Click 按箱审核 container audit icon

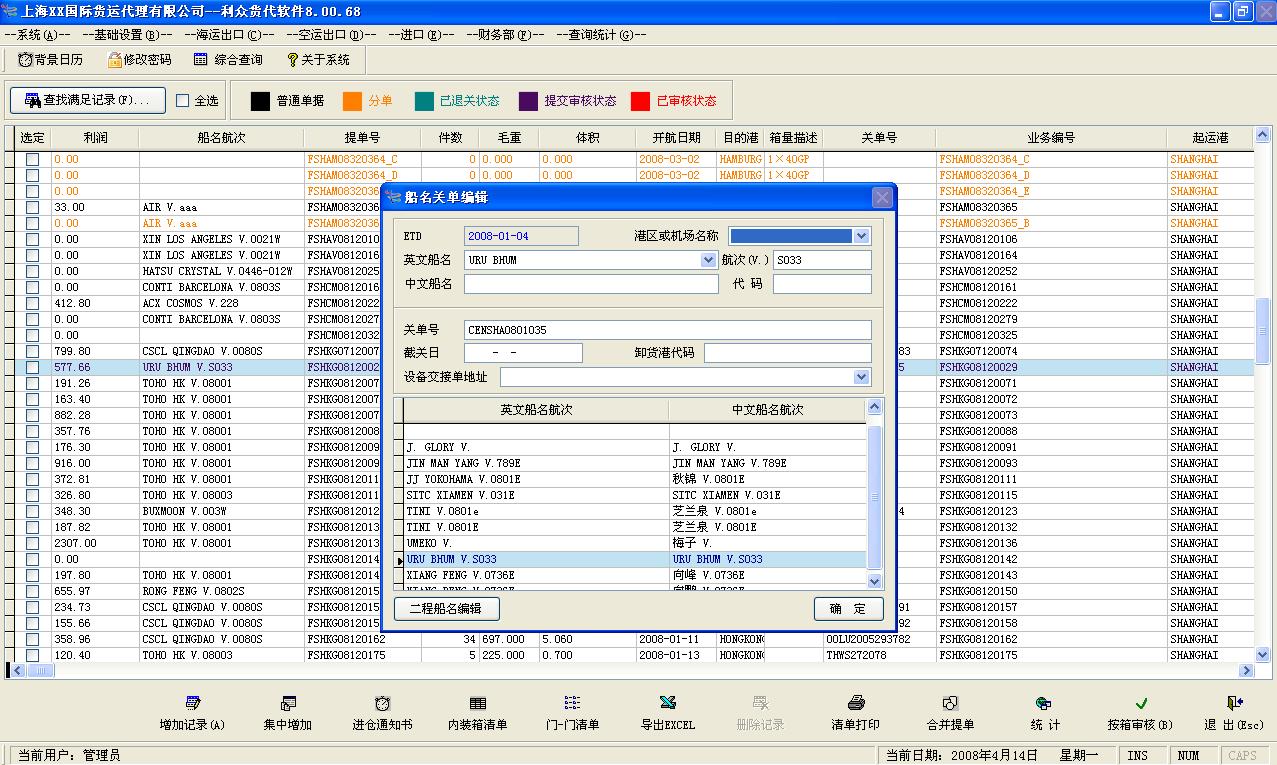tap(1141, 703)
